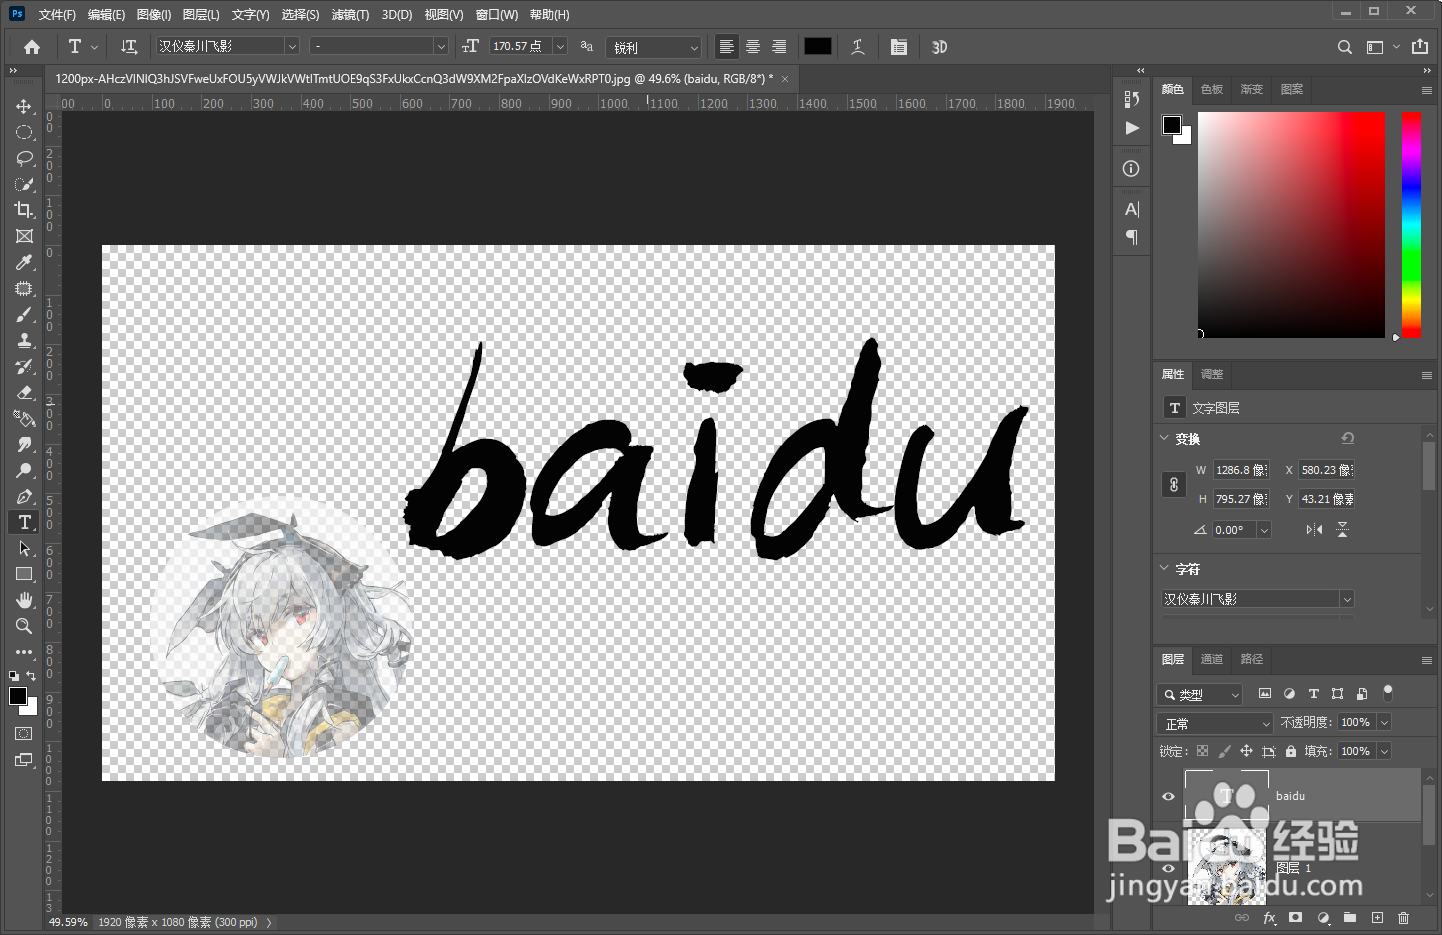Click the zoom percentage 49.59% field
The height and width of the screenshot is (935, 1442).
(68, 922)
